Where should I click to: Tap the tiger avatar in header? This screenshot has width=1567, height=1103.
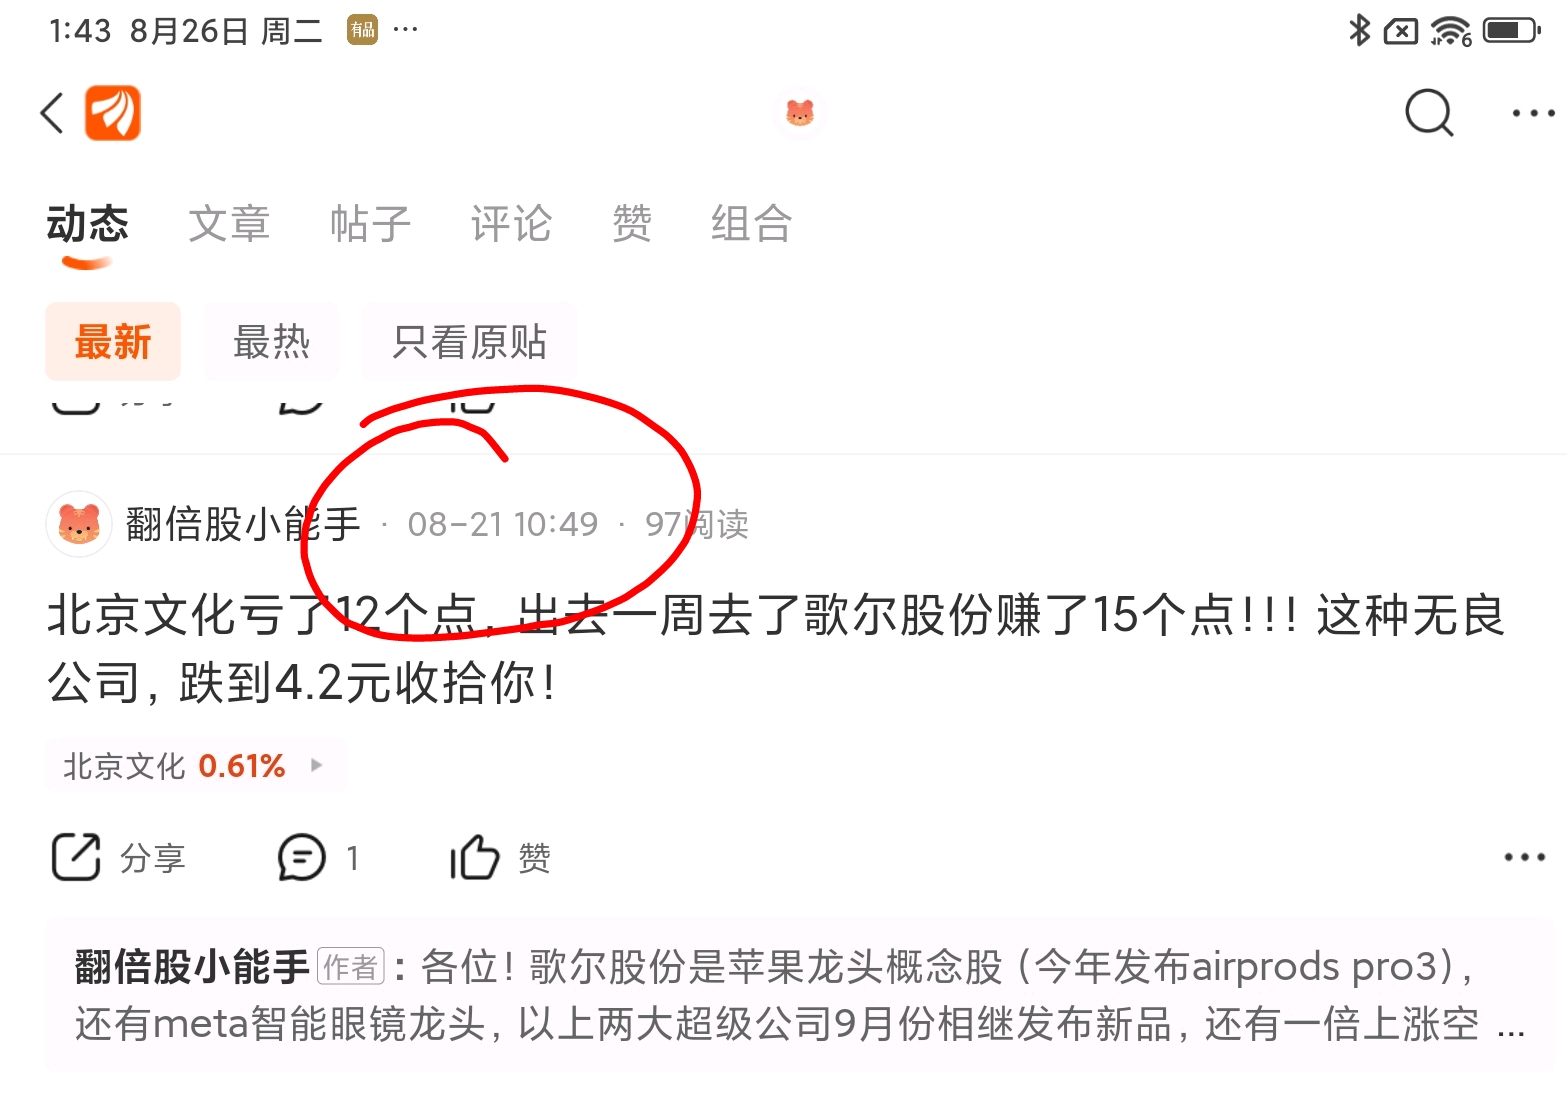pyautogui.click(x=800, y=113)
